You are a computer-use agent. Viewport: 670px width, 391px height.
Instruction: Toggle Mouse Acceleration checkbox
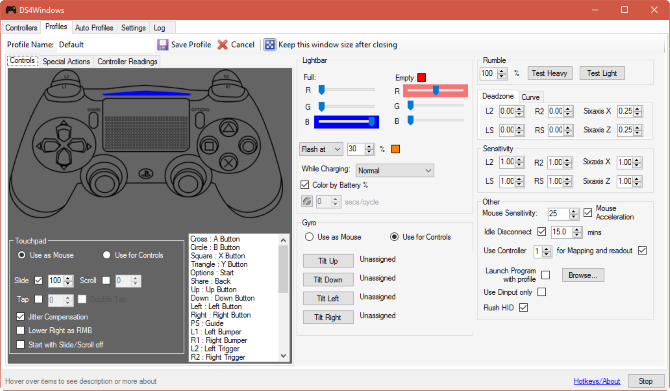click(x=588, y=212)
